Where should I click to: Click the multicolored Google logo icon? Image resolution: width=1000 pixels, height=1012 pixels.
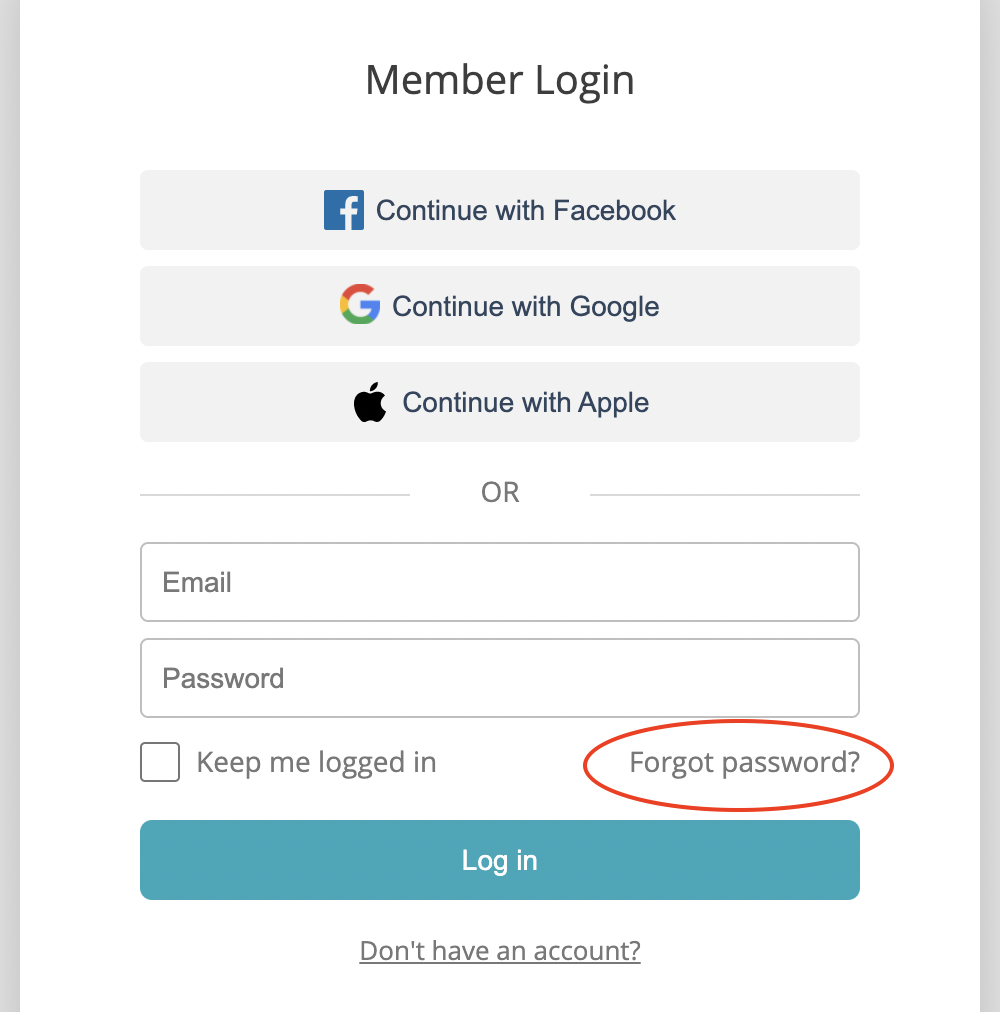[x=360, y=305]
